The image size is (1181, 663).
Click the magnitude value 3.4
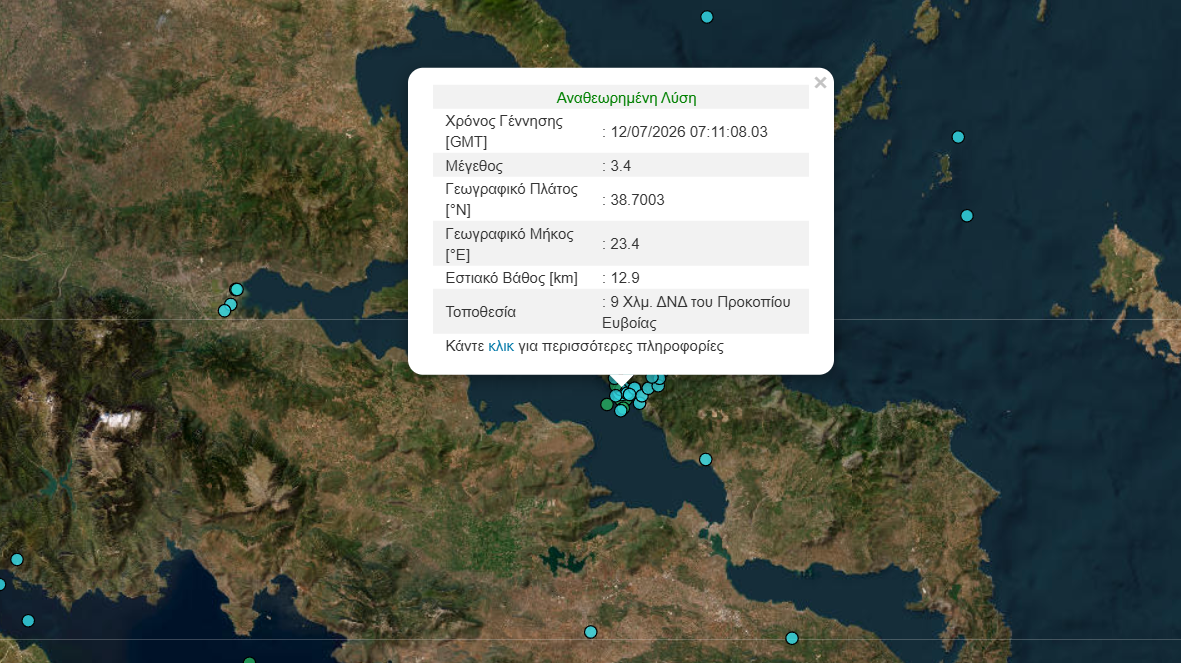[x=621, y=166]
